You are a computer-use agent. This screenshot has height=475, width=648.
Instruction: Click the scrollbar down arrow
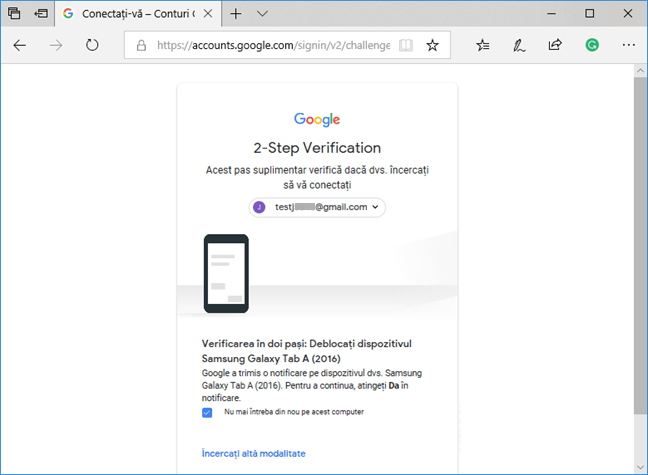[x=640, y=468]
